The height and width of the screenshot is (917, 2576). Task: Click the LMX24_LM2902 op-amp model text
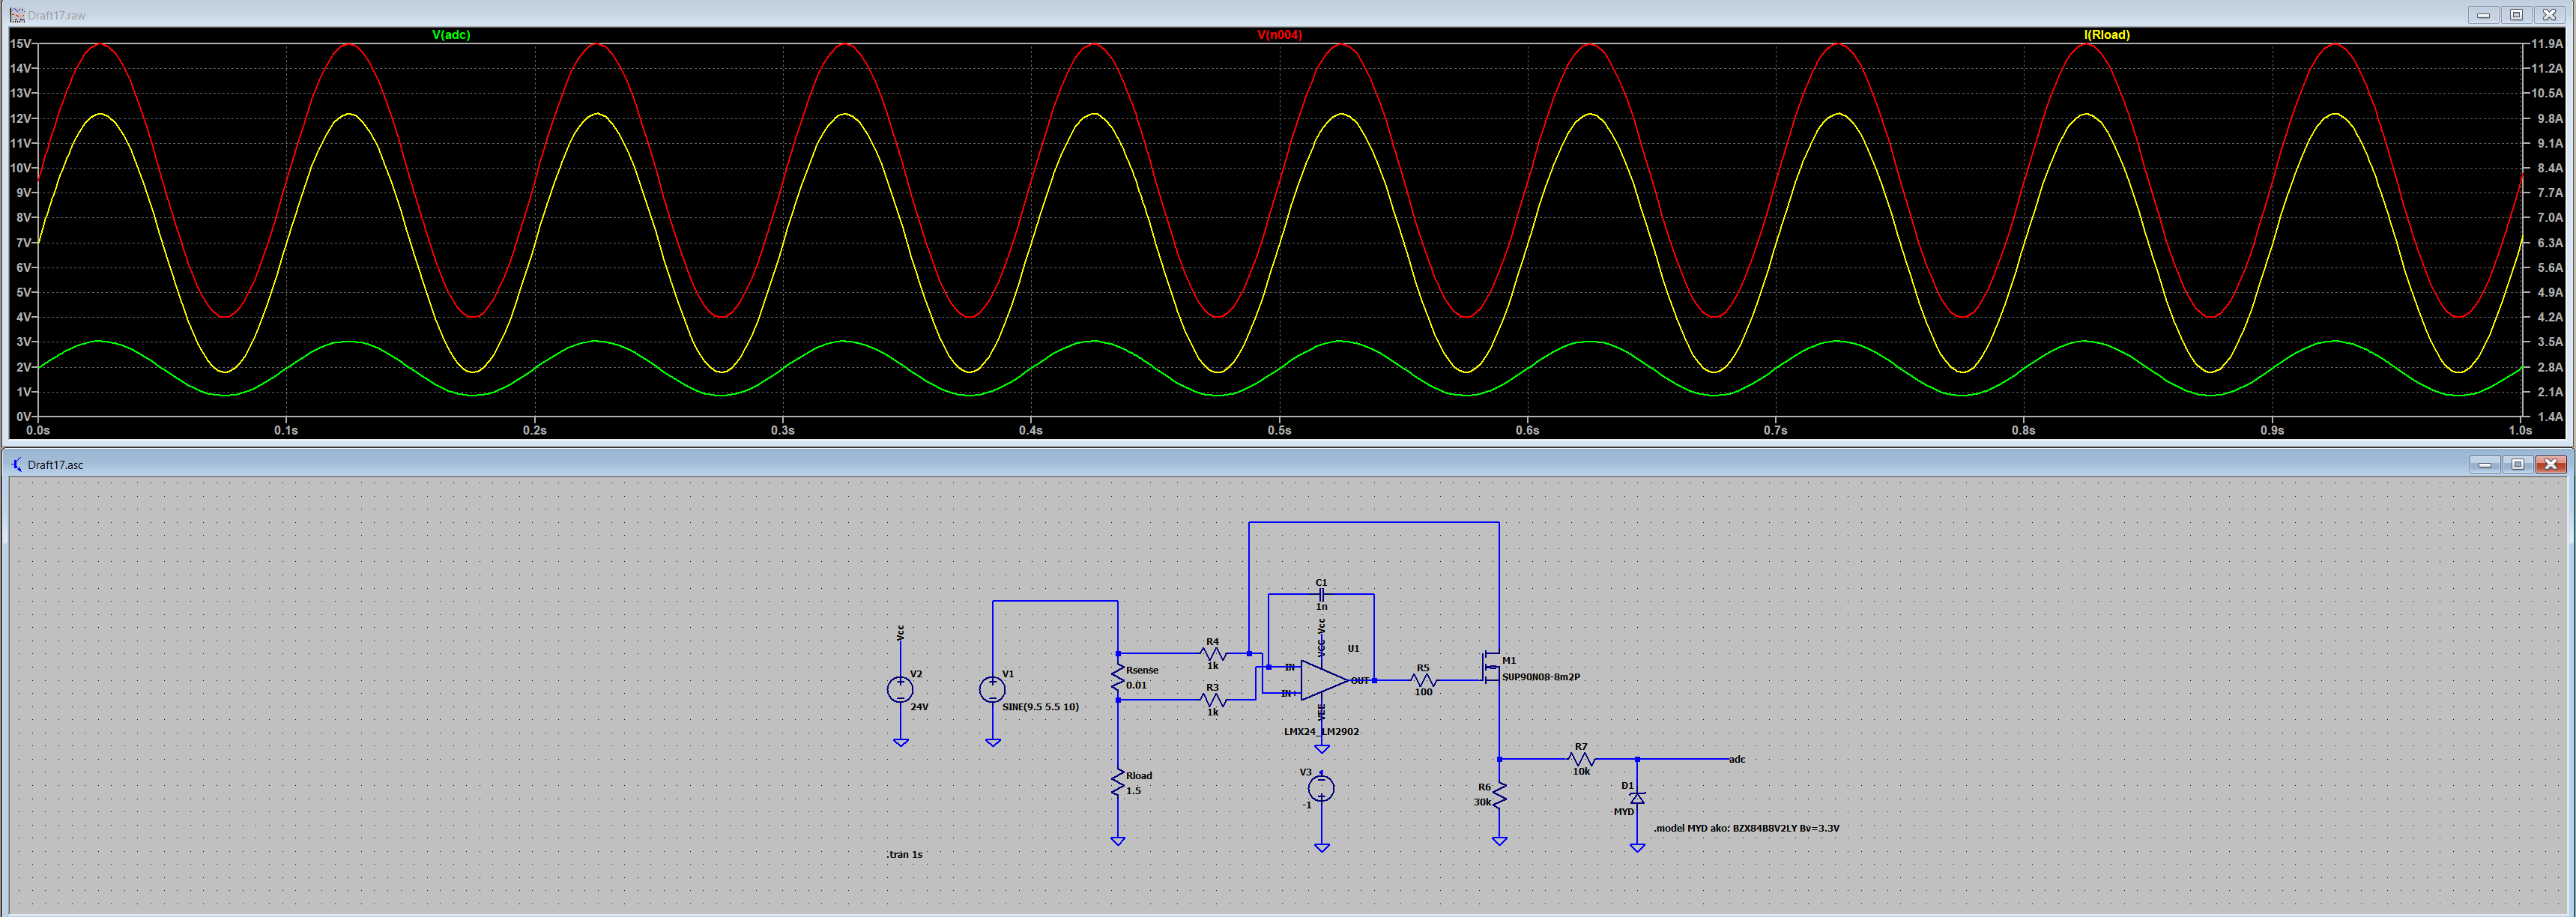[1321, 732]
